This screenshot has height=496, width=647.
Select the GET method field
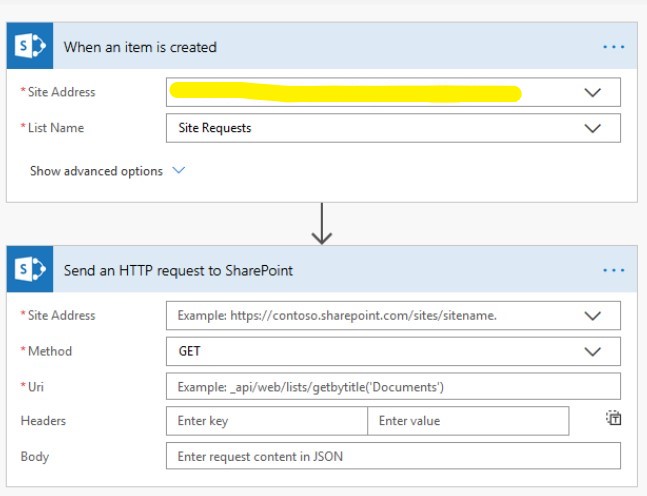click(393, 352)
